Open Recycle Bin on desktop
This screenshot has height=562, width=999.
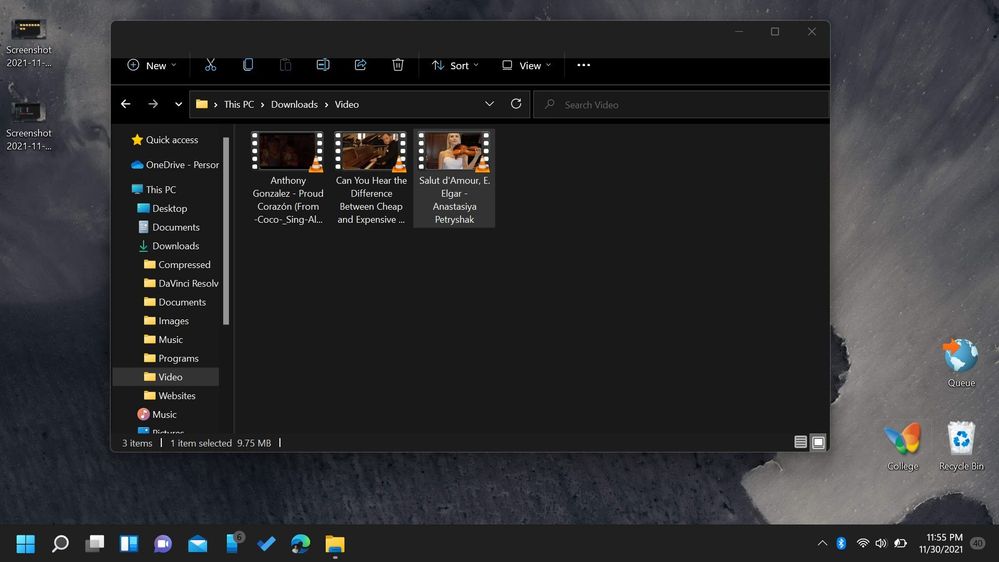point(961,446)
